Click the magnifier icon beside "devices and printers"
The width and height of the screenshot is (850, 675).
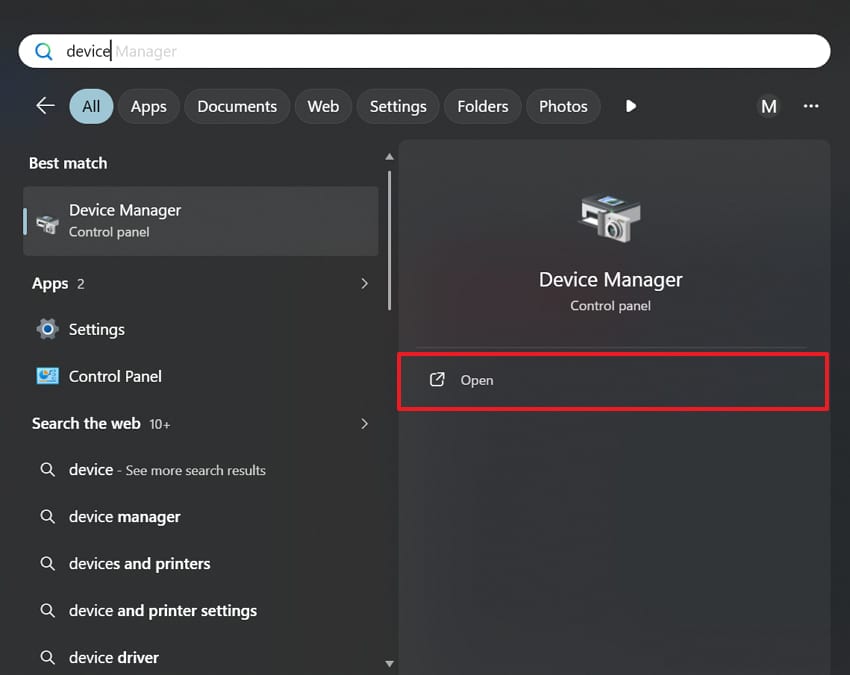pyautogui.click(x=48, y=564)
